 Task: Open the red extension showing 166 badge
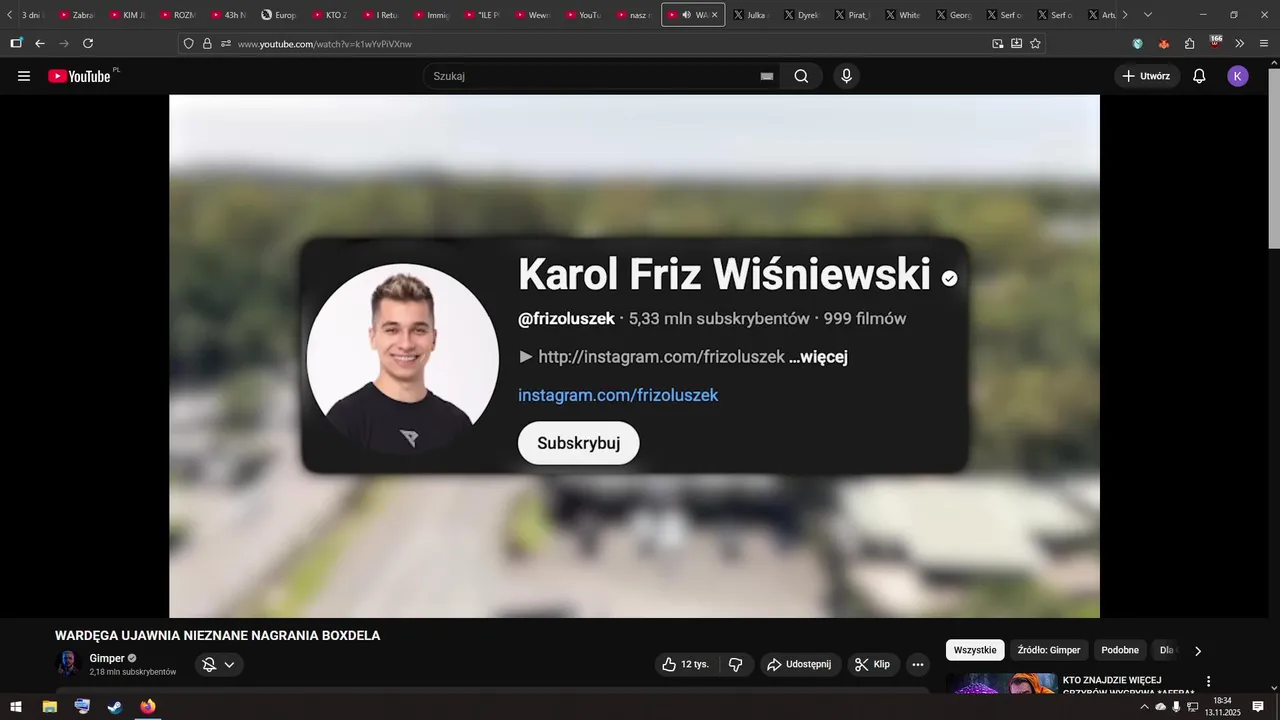pyautogui.click(x=1215, y=43)
